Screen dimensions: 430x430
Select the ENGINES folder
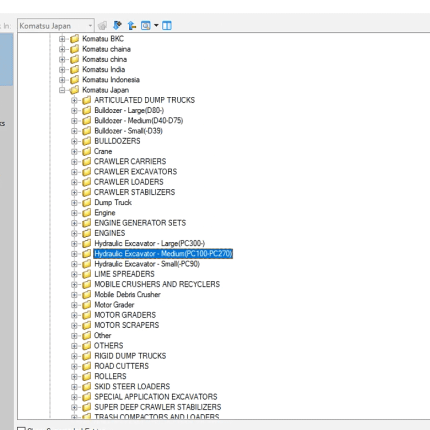[x=110, y=233]
